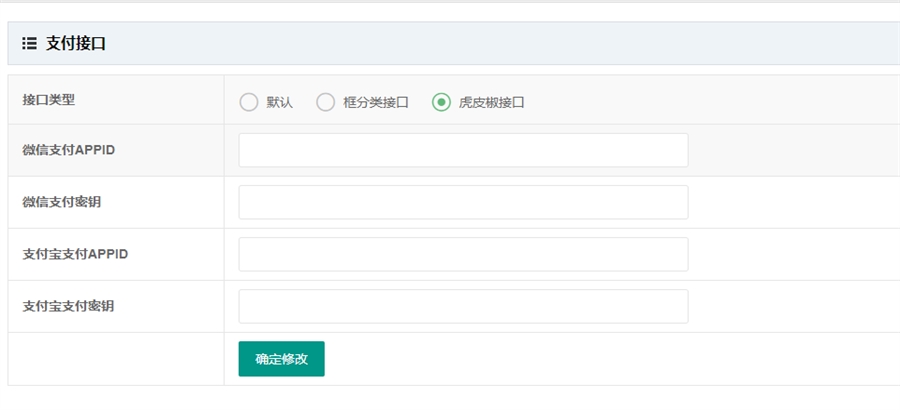The width and height of the screenshot is (900, 410).
Task: Select the 框分类接口 radio button circle
Action: pos(326,102)
